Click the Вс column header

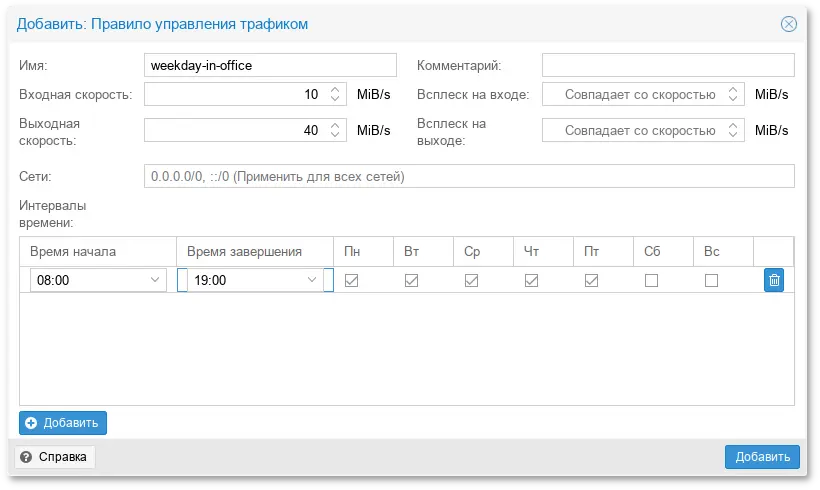point(723,252)
